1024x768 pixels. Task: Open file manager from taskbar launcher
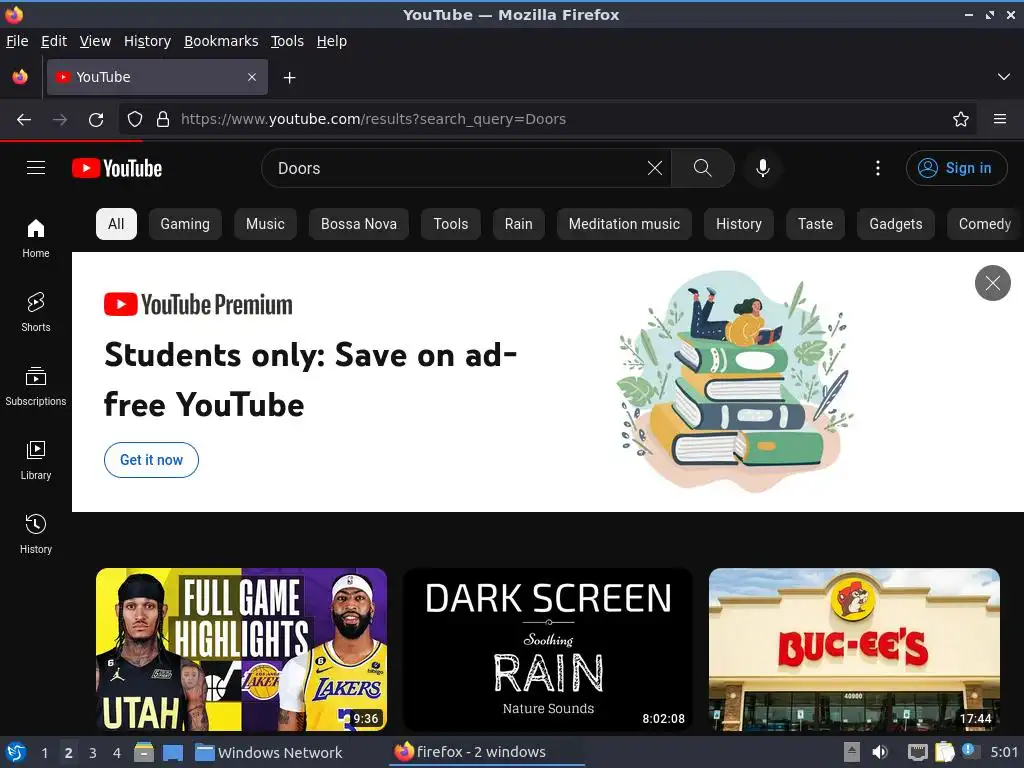point(144,752)
